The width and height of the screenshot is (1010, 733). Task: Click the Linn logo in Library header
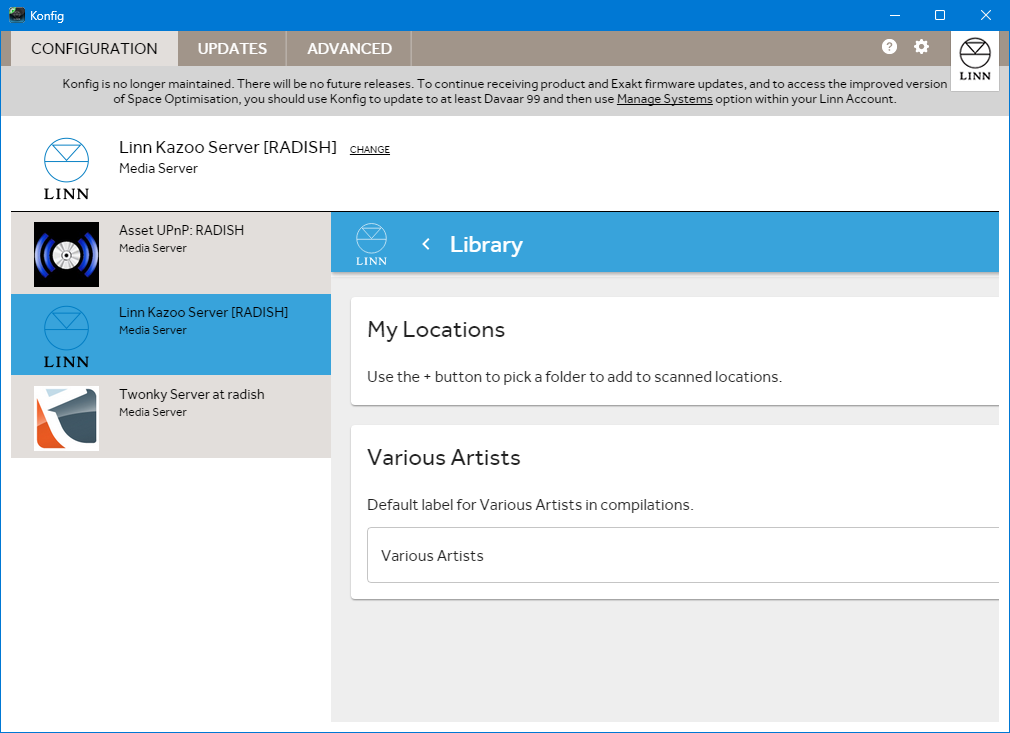pyautogui.click(x=371, y=244)
